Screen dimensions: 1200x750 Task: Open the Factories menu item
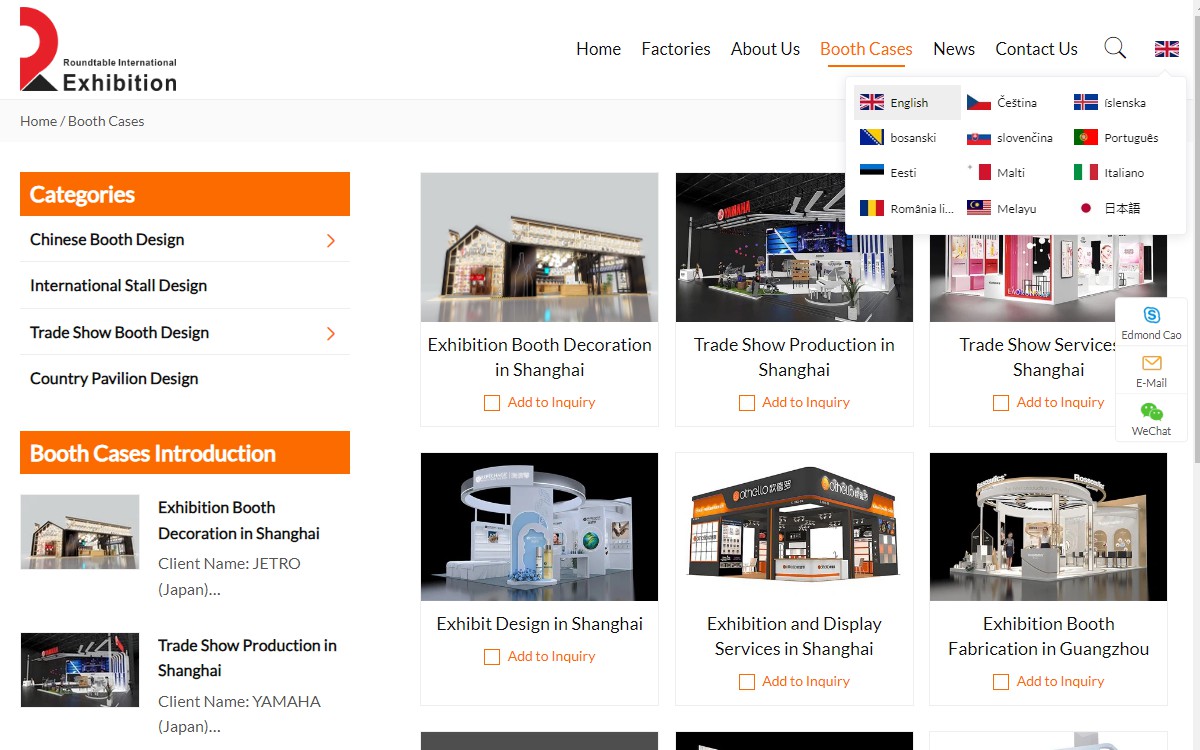[x=676, y=49]
